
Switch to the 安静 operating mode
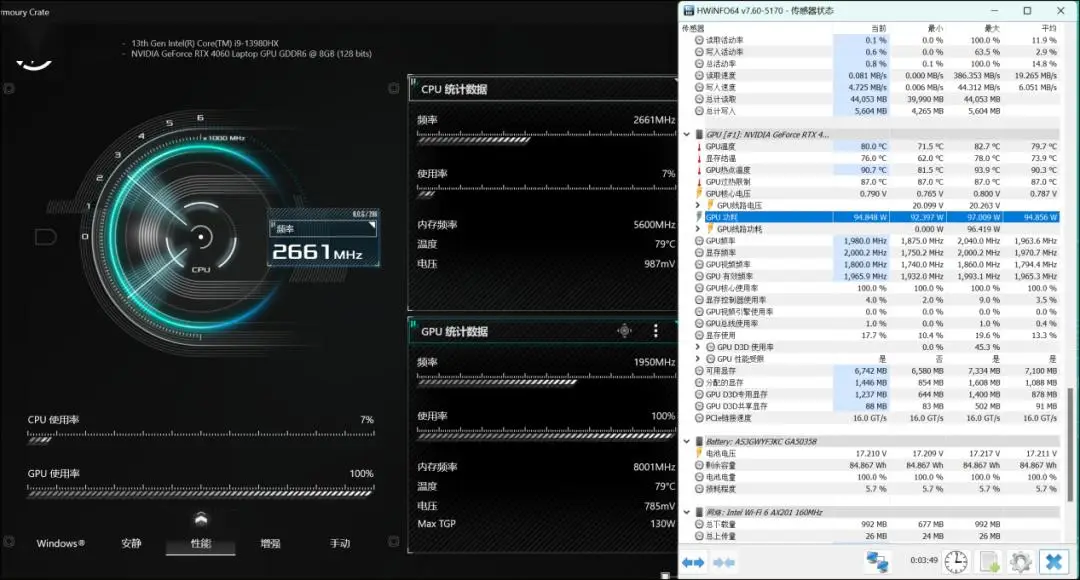click(131, 543)
